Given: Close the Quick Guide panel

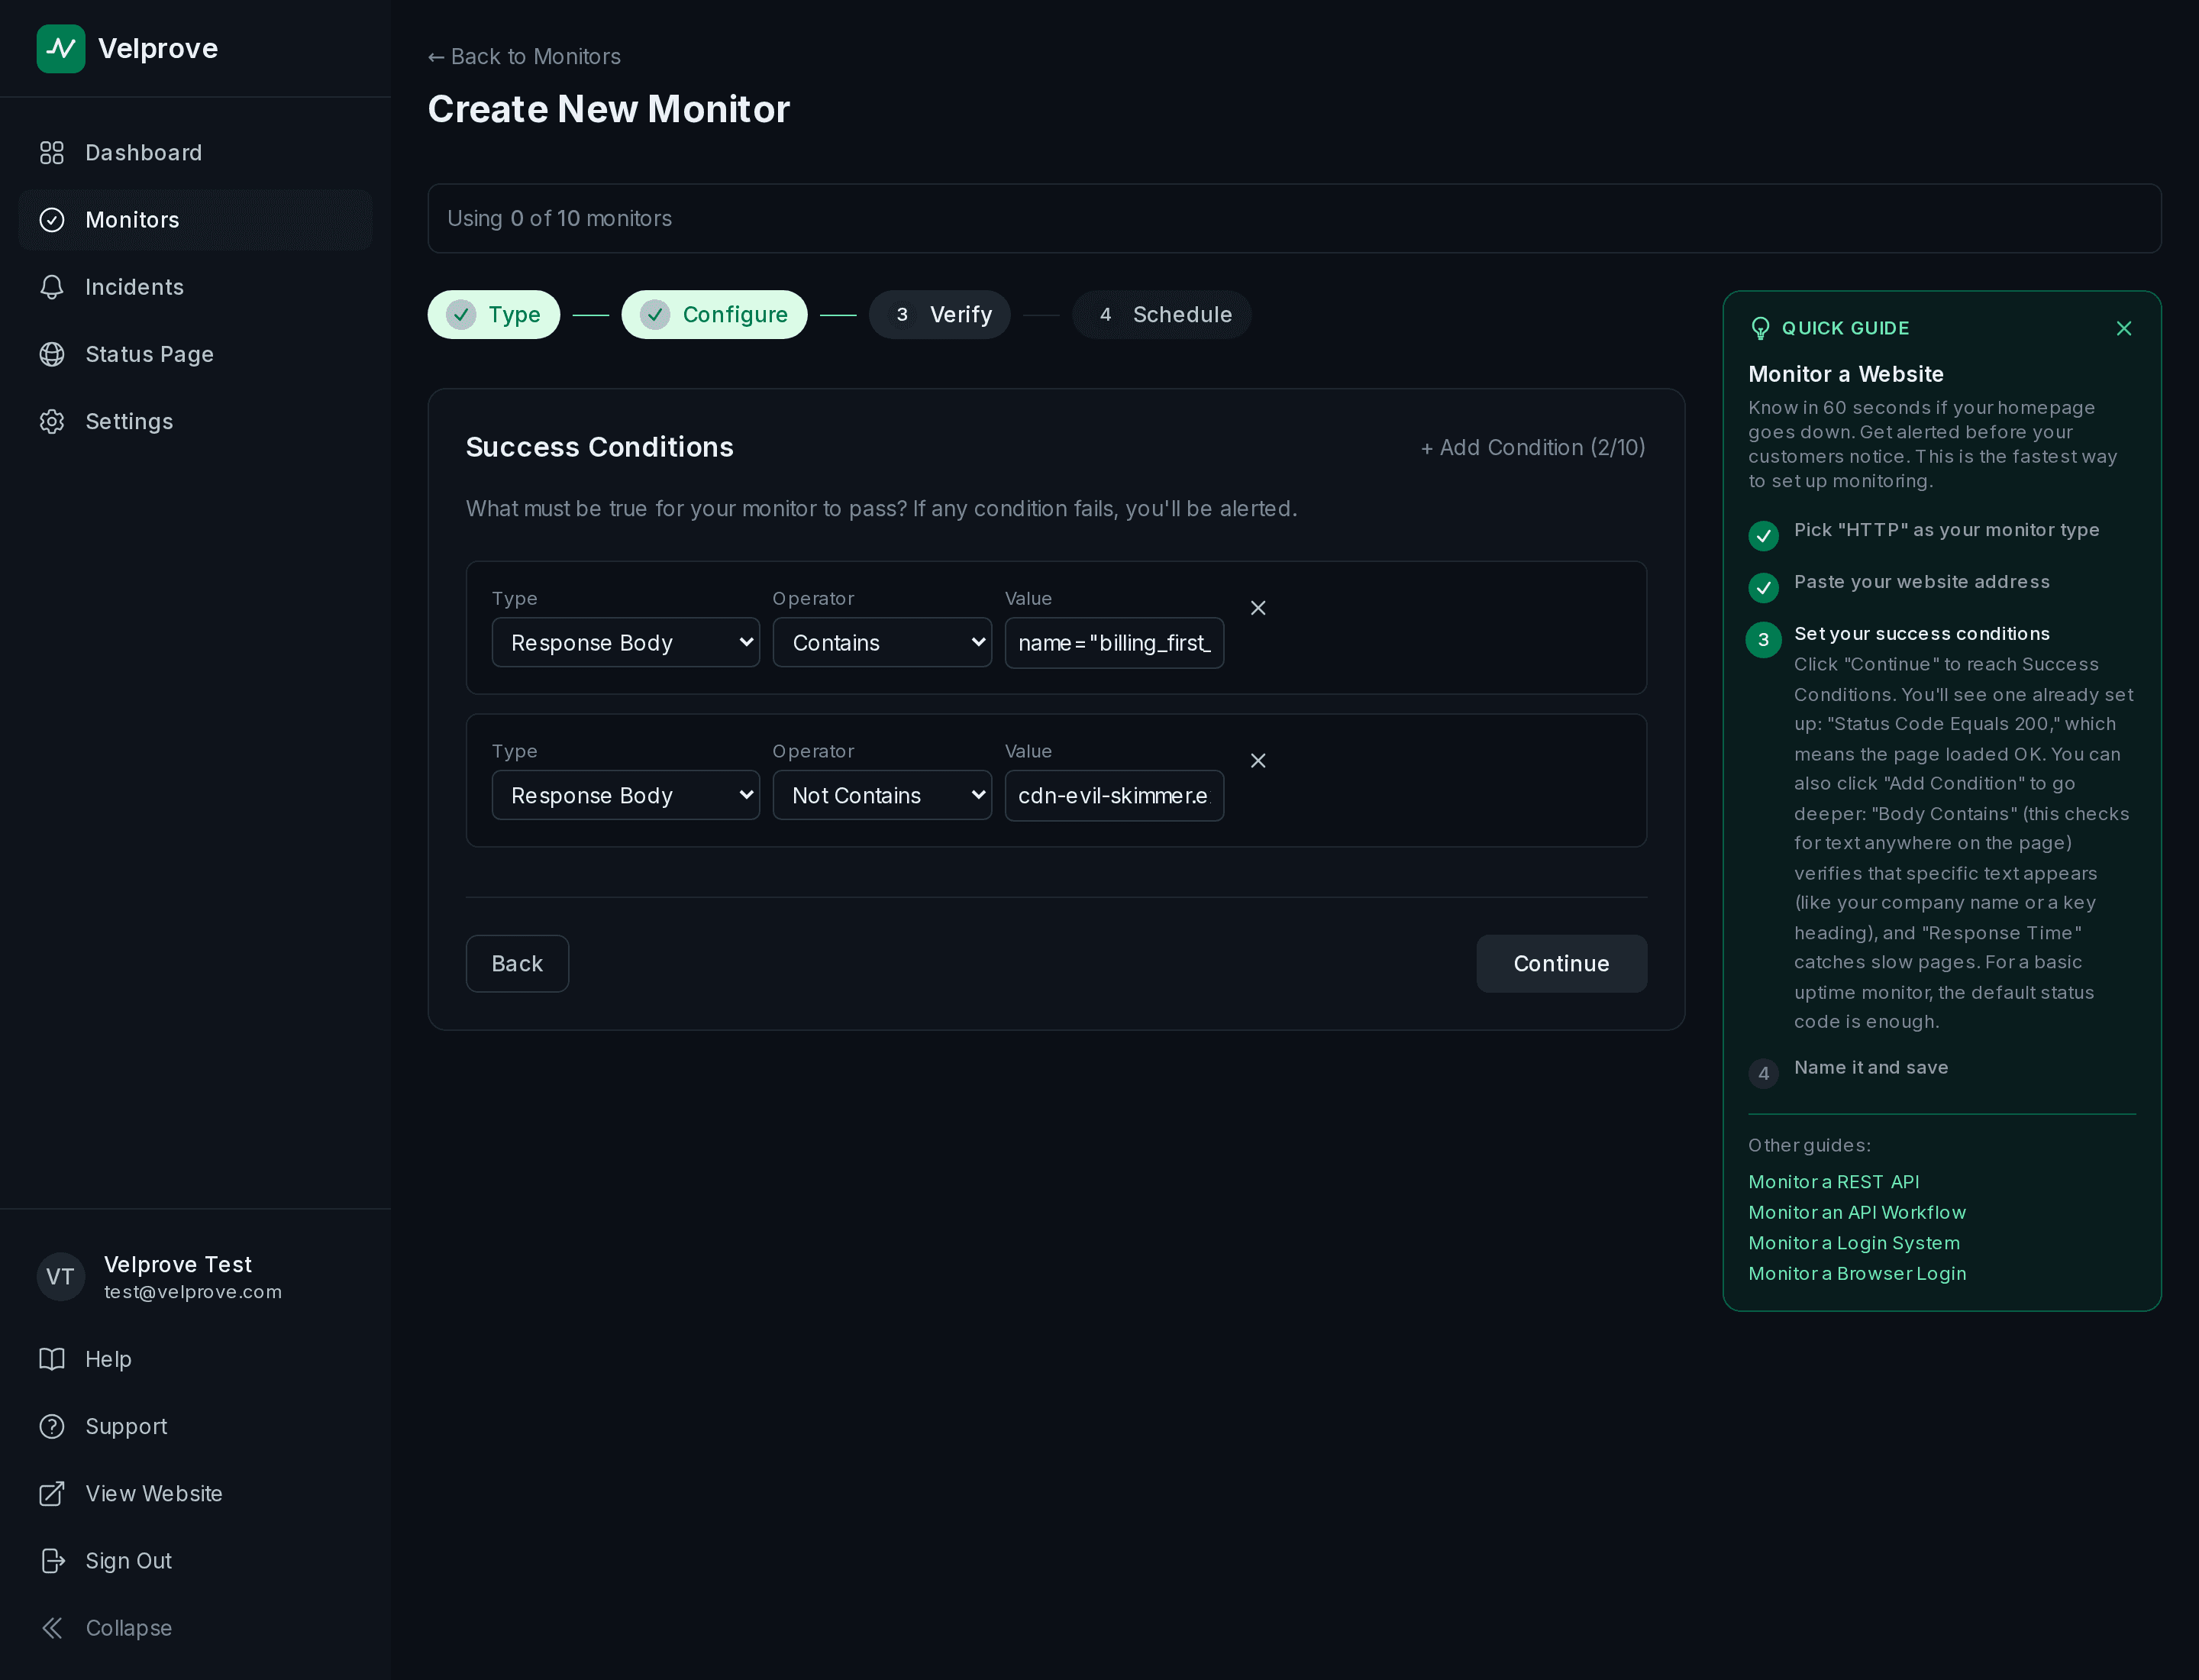Looking at the screenshot, I should tap(2124, 328).
